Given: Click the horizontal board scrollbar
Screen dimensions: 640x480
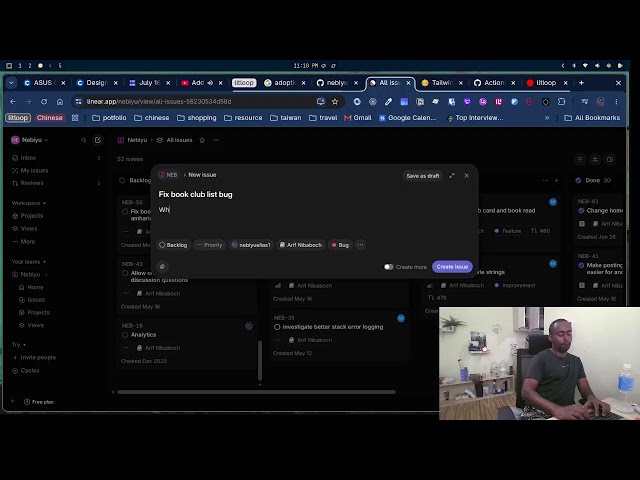Looking at the screenshot, I should [256, 392].
